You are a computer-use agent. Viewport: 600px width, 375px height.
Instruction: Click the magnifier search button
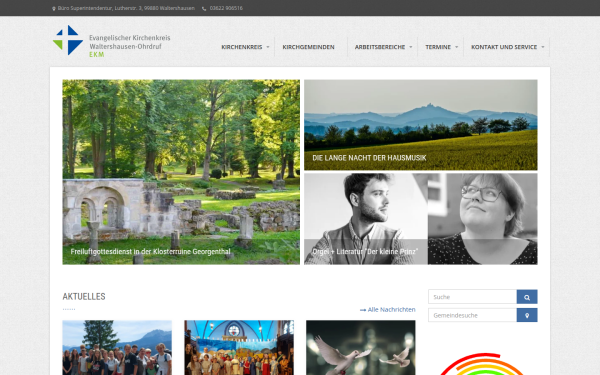coord(527,297)
